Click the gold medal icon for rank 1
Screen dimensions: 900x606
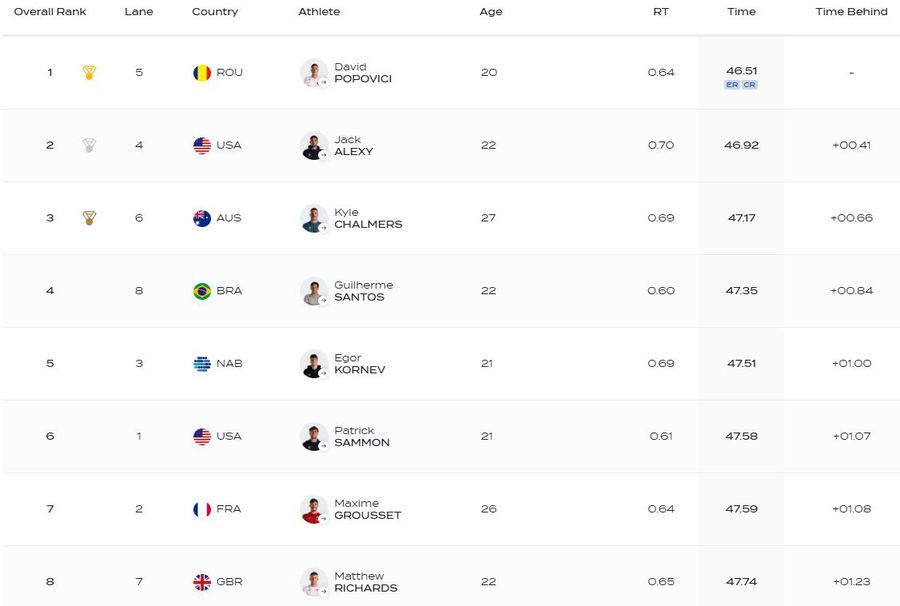coord(89,72)
